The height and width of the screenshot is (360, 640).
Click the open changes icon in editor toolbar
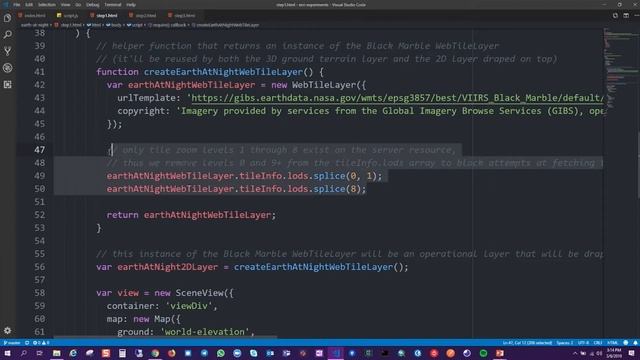(x=615, y=16)
